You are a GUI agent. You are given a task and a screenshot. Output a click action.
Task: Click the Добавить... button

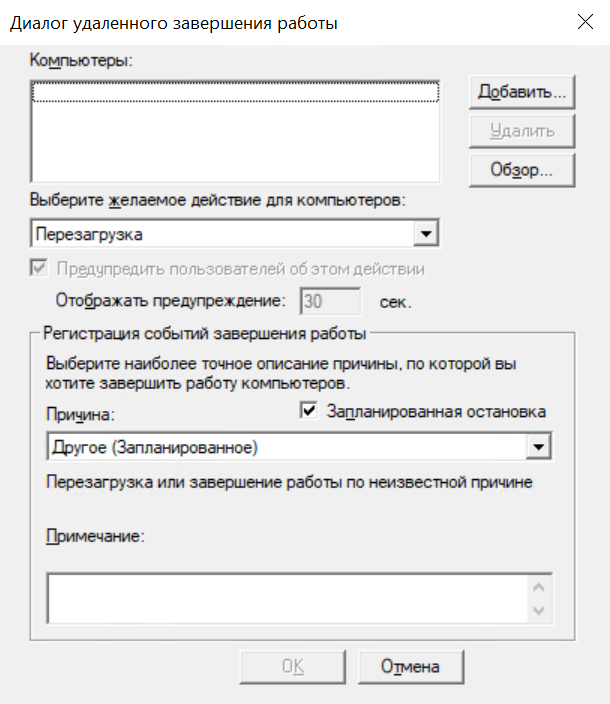pos(522,92)
